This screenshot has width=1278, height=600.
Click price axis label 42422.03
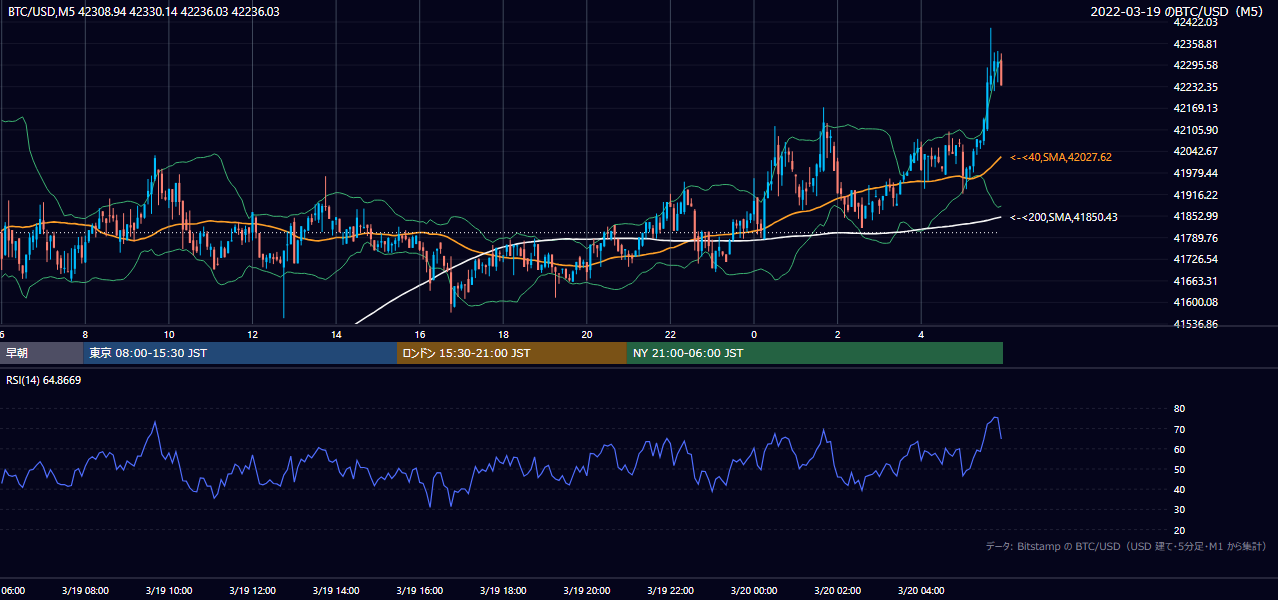click(1196, 22)
